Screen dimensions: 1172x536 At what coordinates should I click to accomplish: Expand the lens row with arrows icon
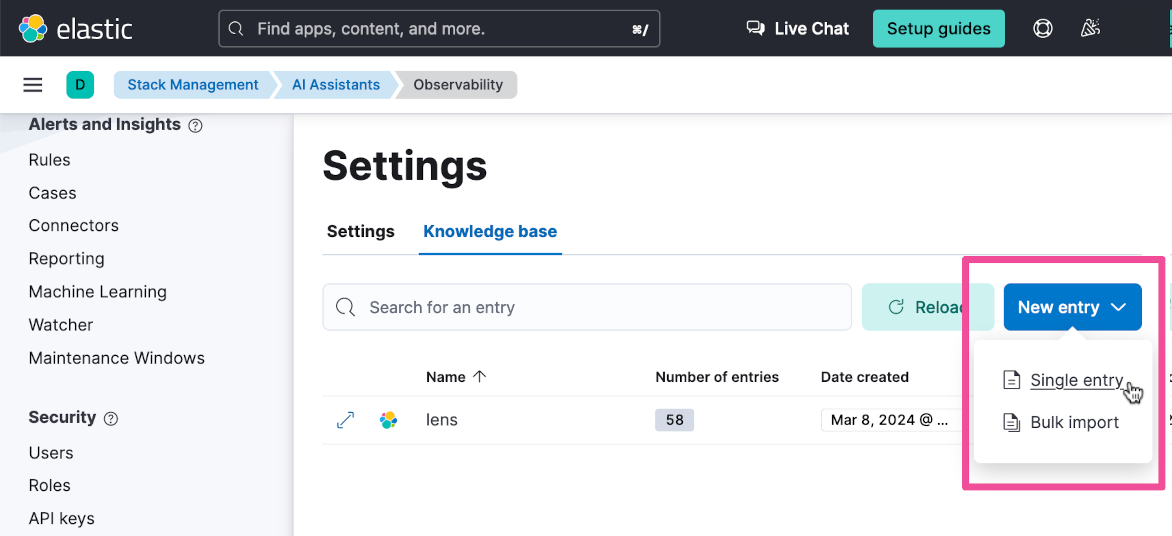pos(345,420)
